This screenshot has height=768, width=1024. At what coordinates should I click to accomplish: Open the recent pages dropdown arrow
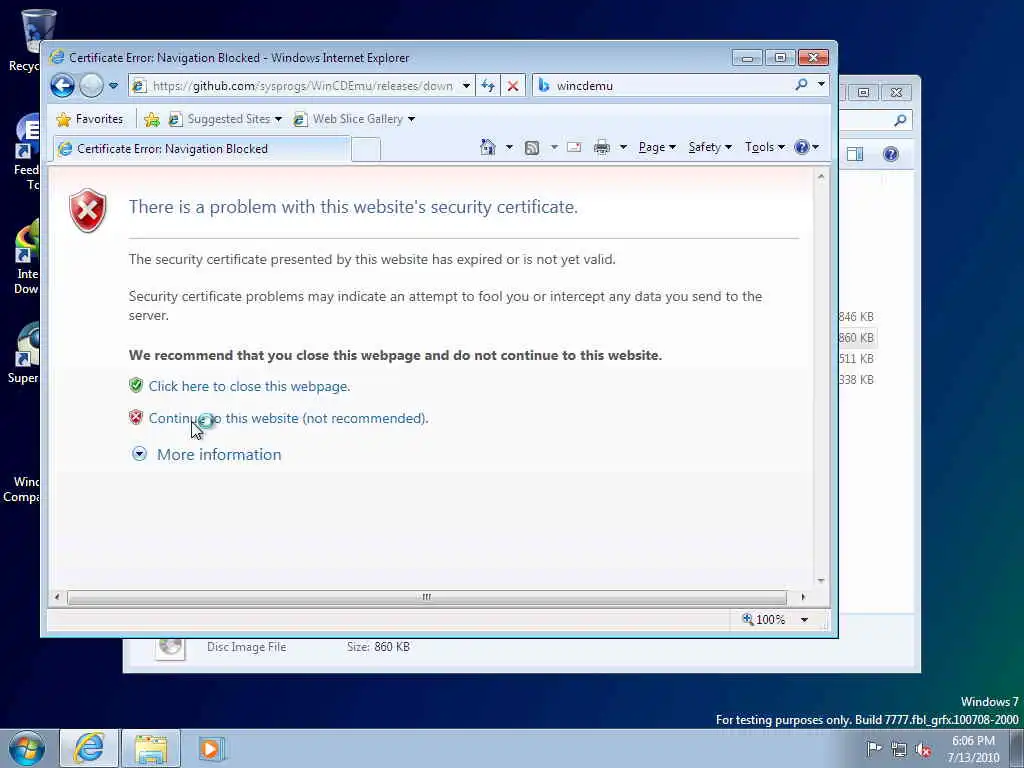[x=114, y=86]
